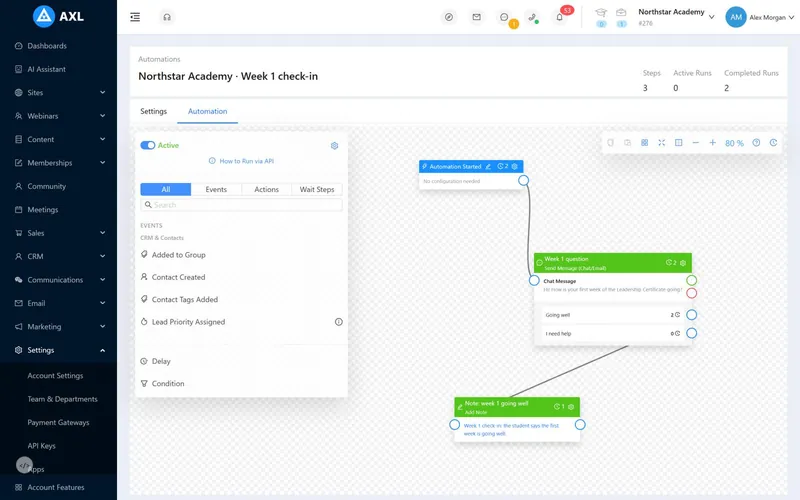Open the chat bubble icon in the header
This screenshot has width=800, height=500.
[x=504, y=17]
